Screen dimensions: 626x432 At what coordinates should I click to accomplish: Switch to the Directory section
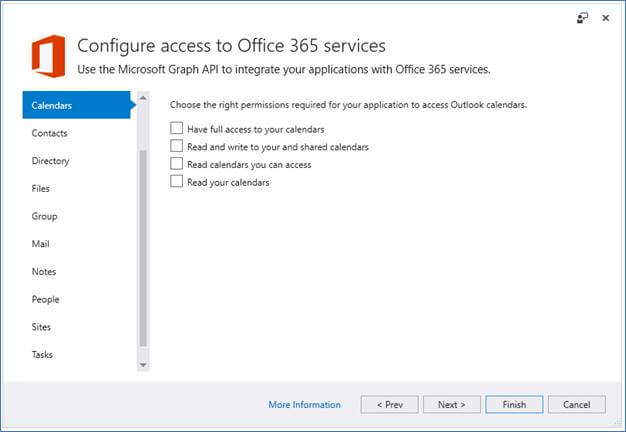tap(50, 161)
